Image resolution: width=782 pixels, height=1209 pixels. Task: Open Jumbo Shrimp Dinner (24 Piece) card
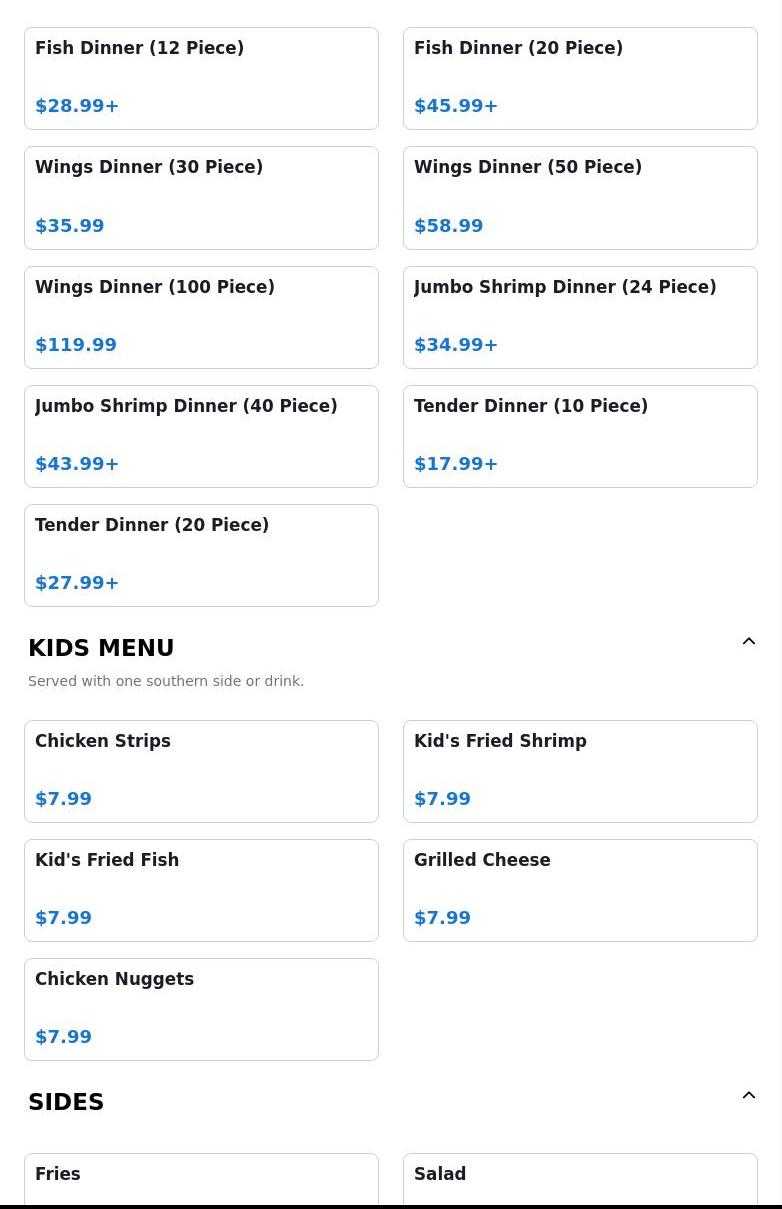[x=580, y=317]
